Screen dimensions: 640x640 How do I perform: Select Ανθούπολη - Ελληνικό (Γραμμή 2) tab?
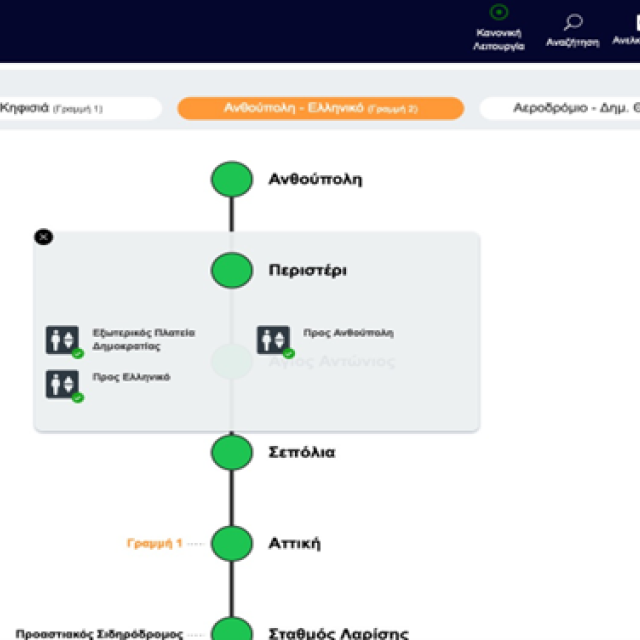[320, 108]
